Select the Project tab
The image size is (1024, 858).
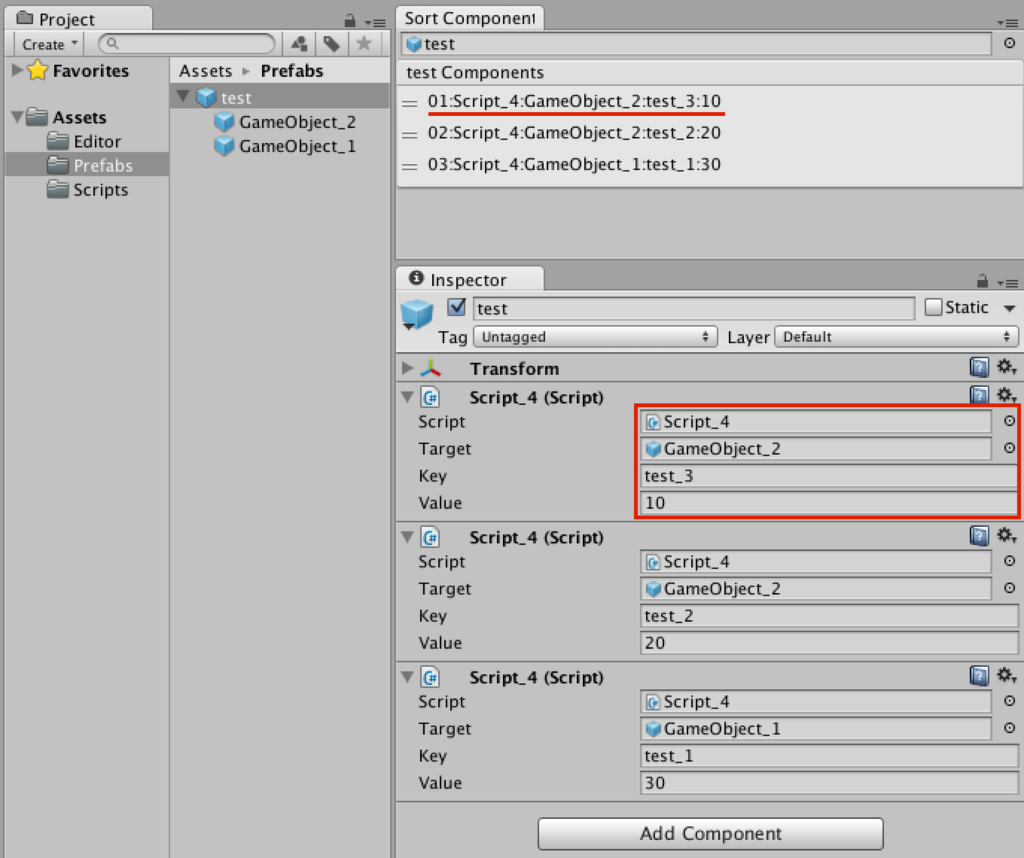(x=78, y=19)
